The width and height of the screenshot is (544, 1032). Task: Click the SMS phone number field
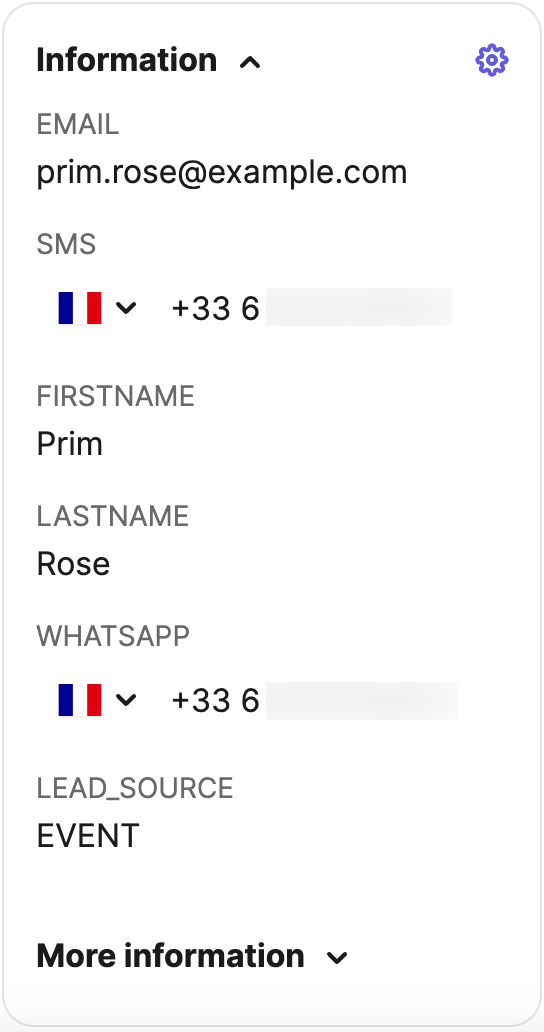[x=311, y=308]
